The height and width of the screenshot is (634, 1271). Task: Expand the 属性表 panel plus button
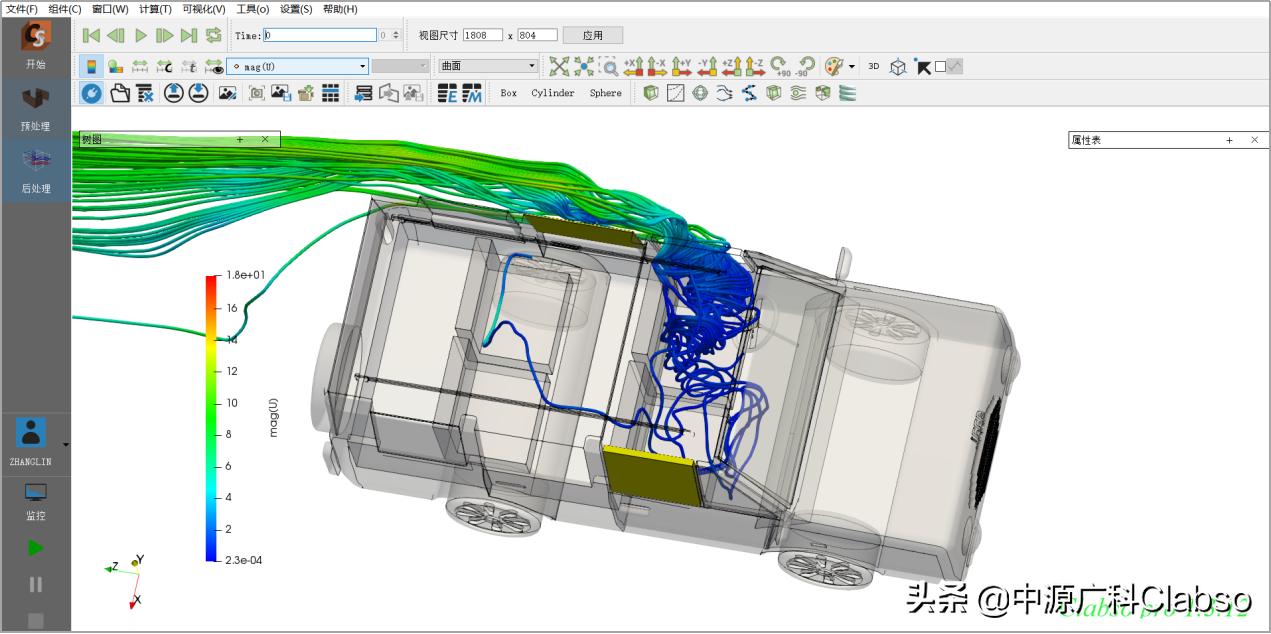pyautogui.click(x=1229, y=140)
